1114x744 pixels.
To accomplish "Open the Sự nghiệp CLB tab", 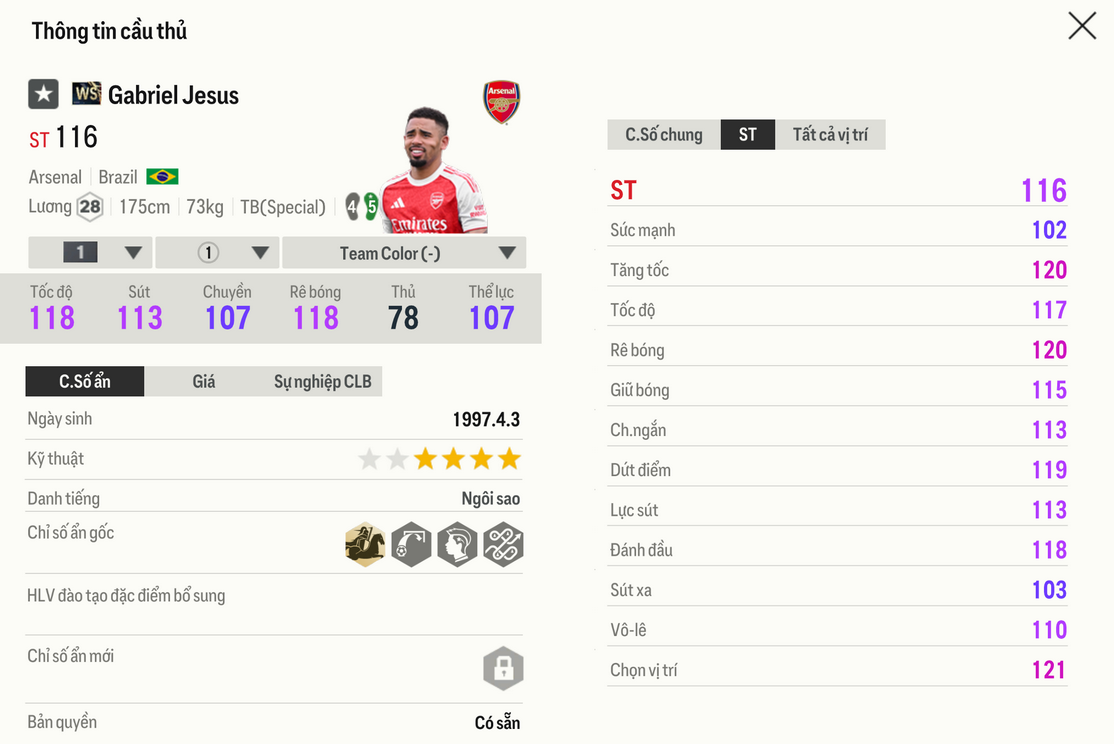I will pyautogui.click(x=322, y=381).
